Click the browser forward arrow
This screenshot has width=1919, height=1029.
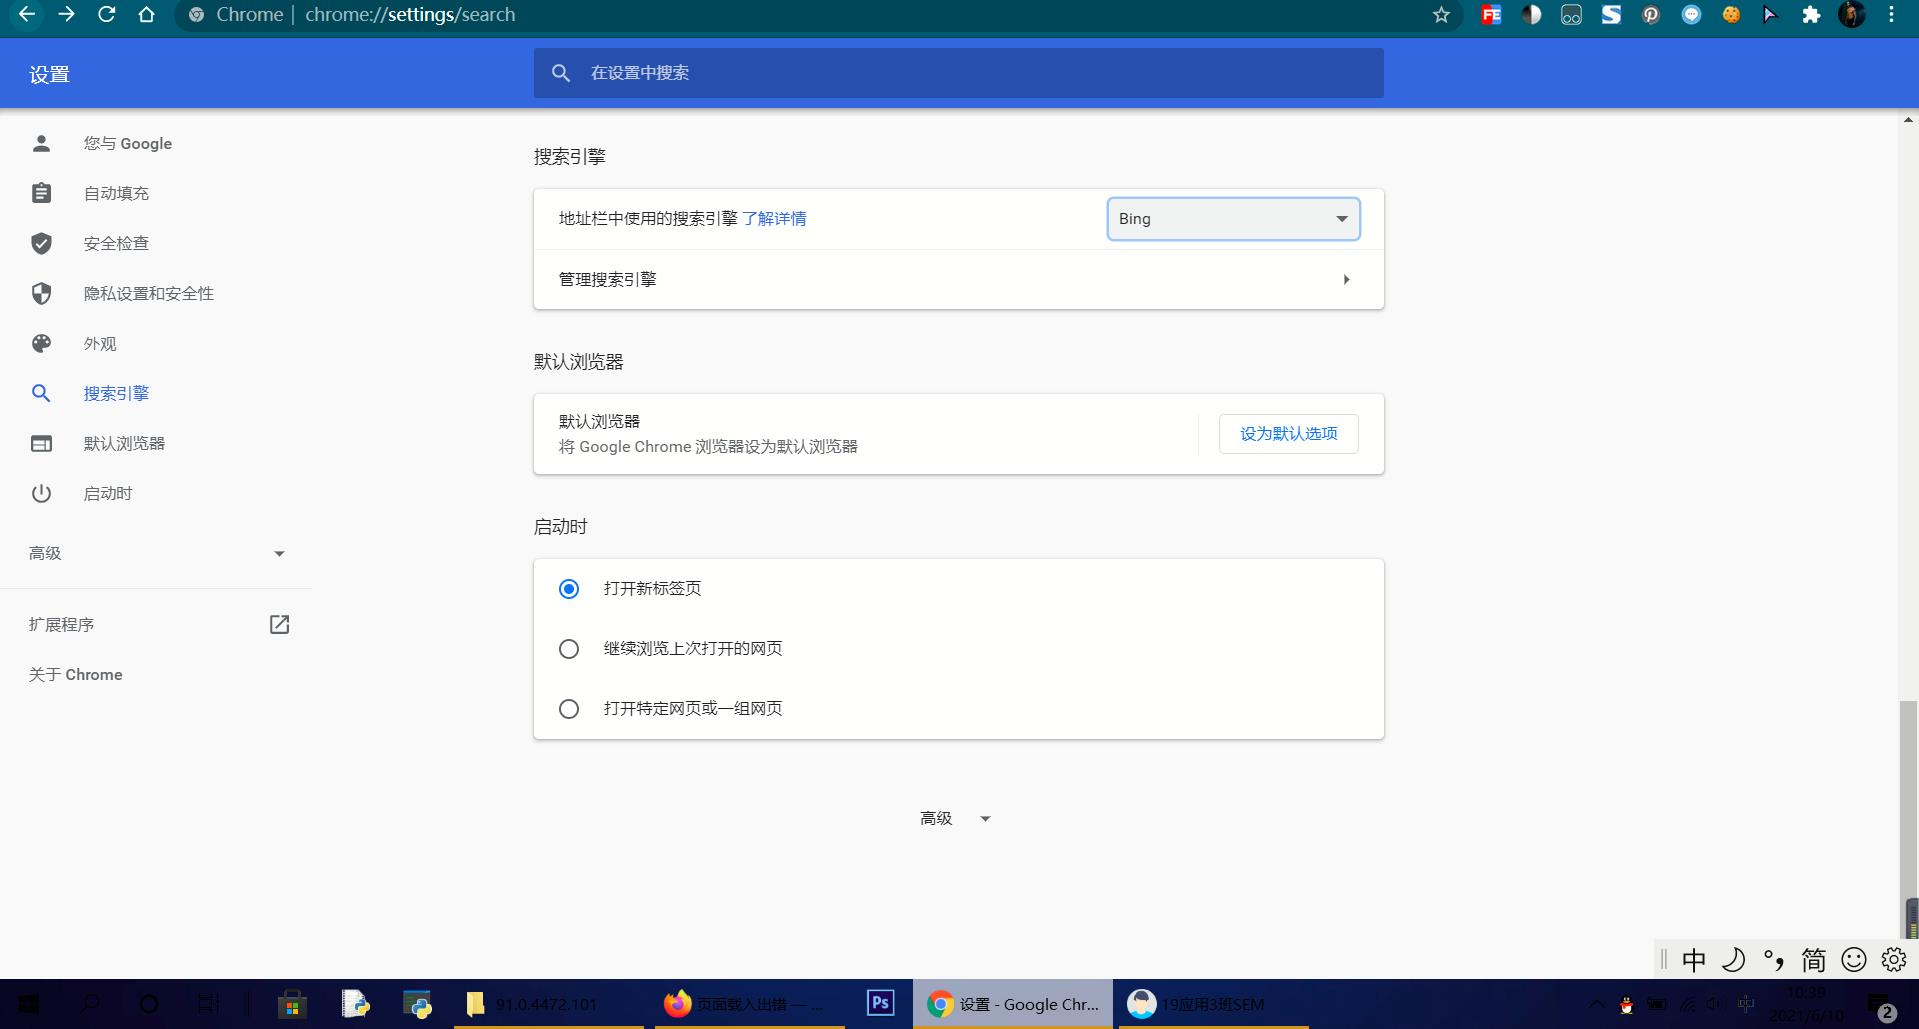tap(66, 14)
